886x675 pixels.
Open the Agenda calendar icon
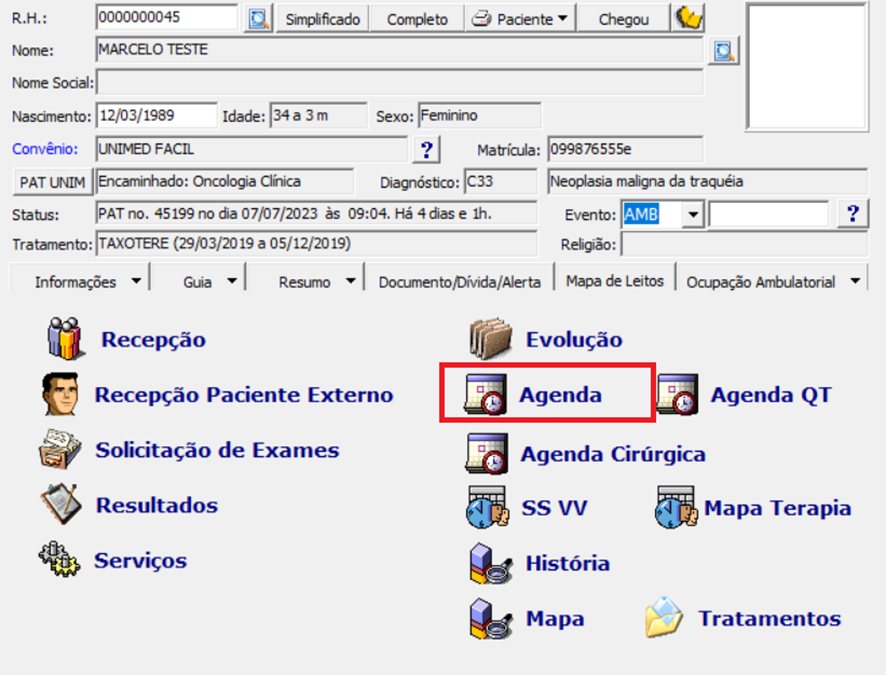coord(485,394)
